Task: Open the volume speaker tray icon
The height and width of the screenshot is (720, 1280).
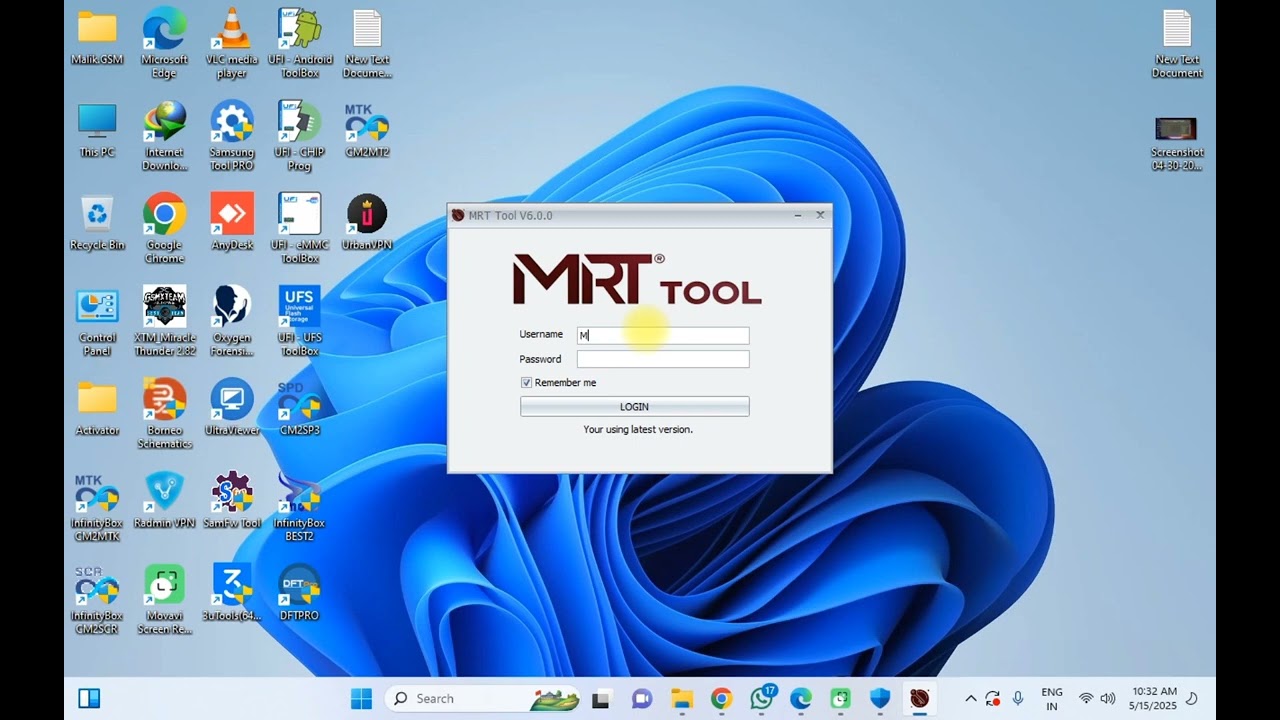Action: [1108, 698]
